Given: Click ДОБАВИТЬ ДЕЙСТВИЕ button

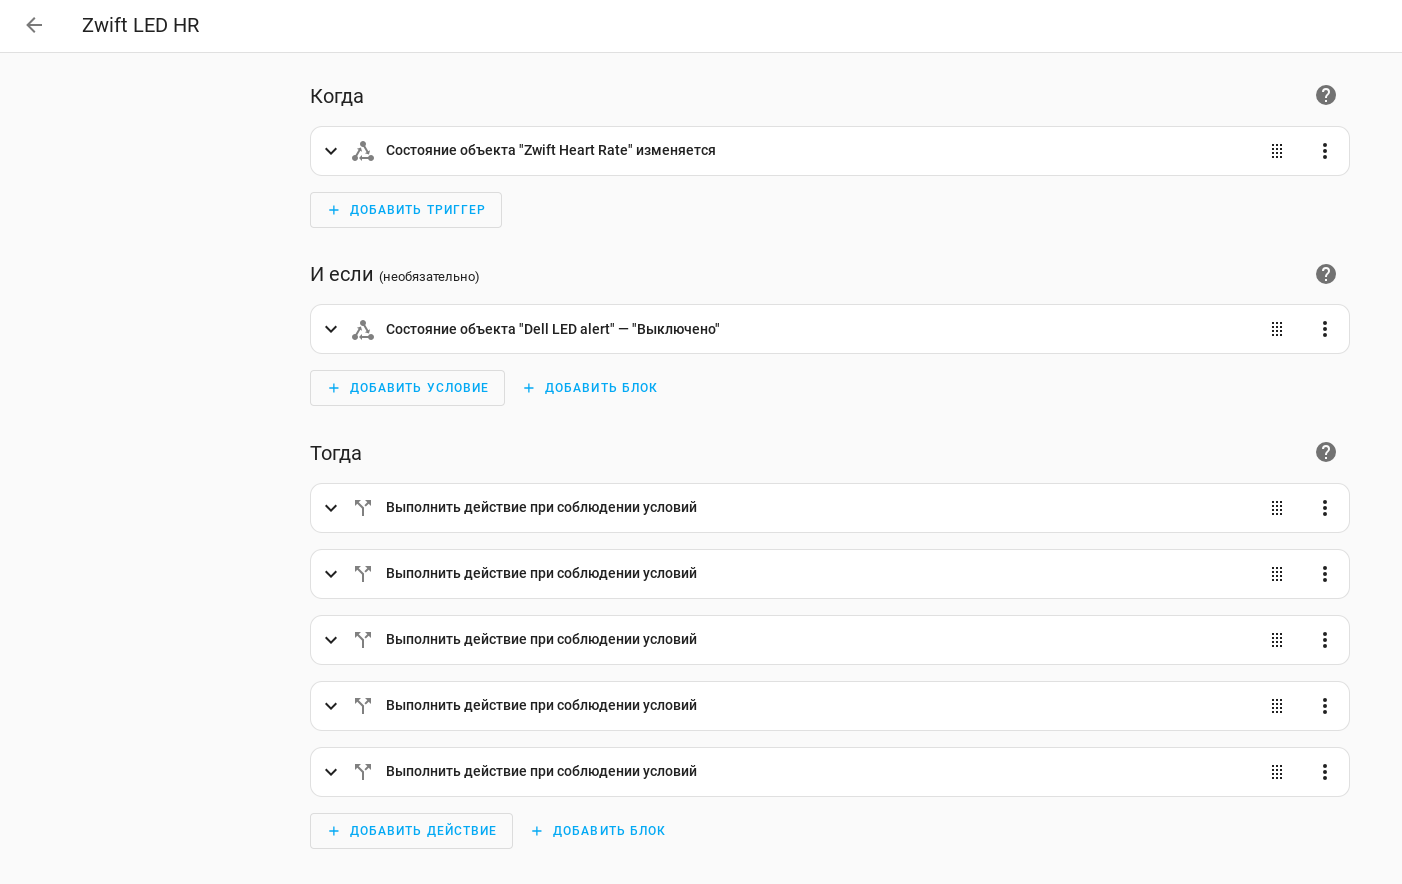Looking at the screenshot, I should tap(412, 831).
